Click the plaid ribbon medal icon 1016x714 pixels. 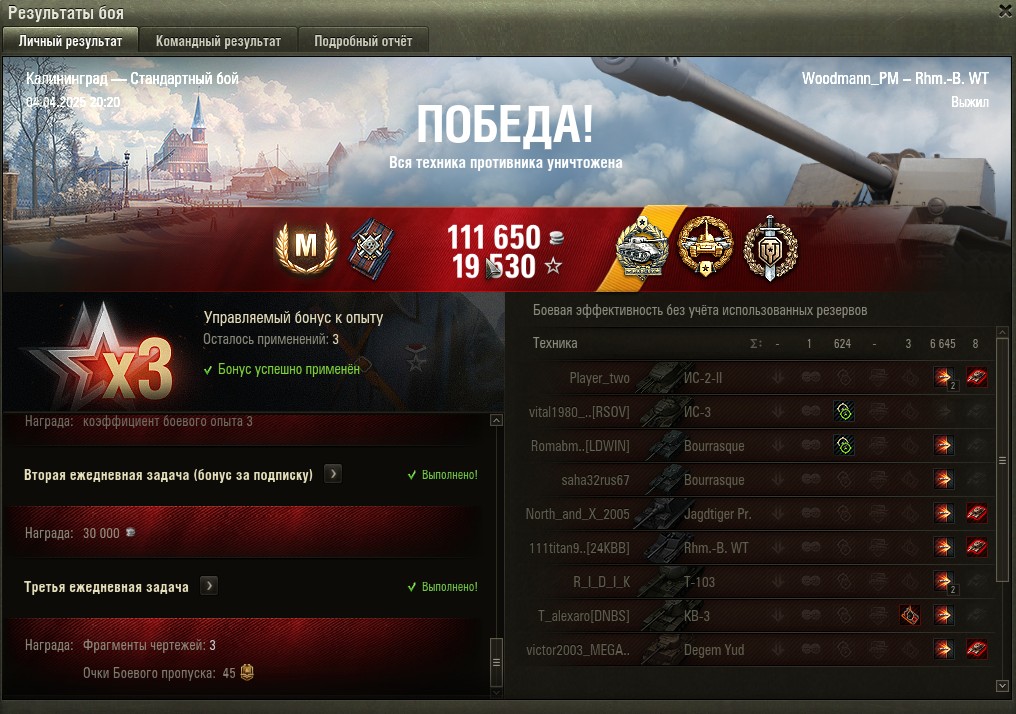pyautogui.click(x=372, y=248)
